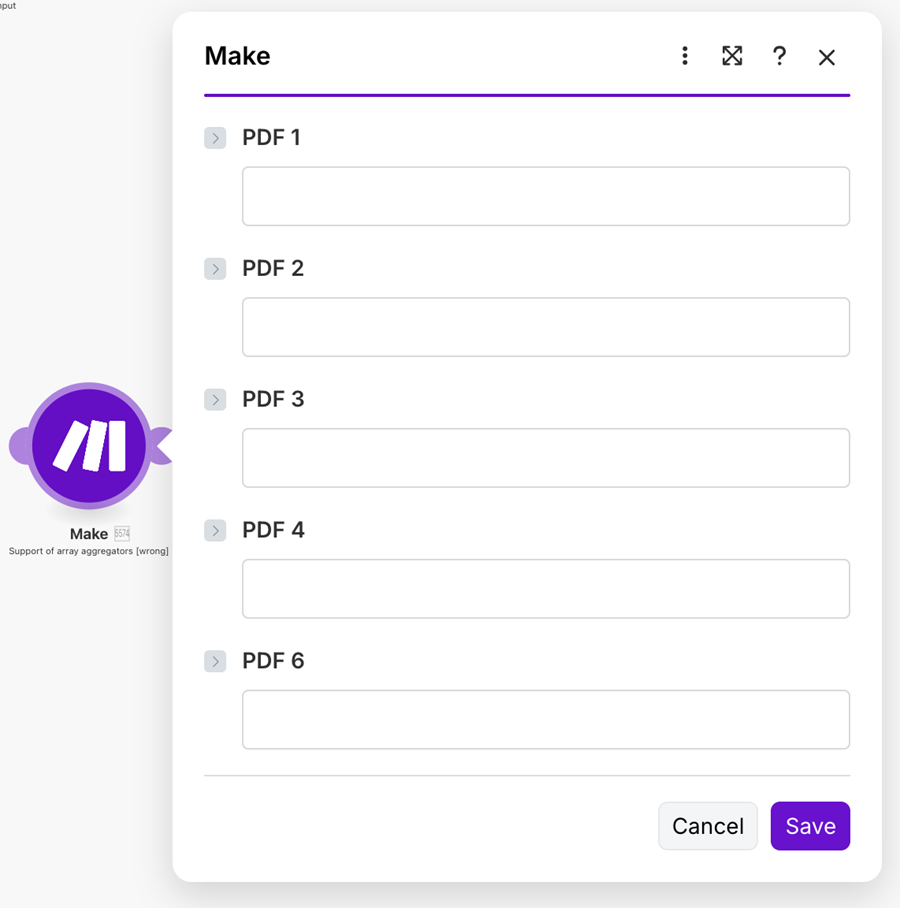The width and height of the screenshot is (900, 908).
Task: Expand the PDF 3 section chevron
Action: (x=215, y=400)
